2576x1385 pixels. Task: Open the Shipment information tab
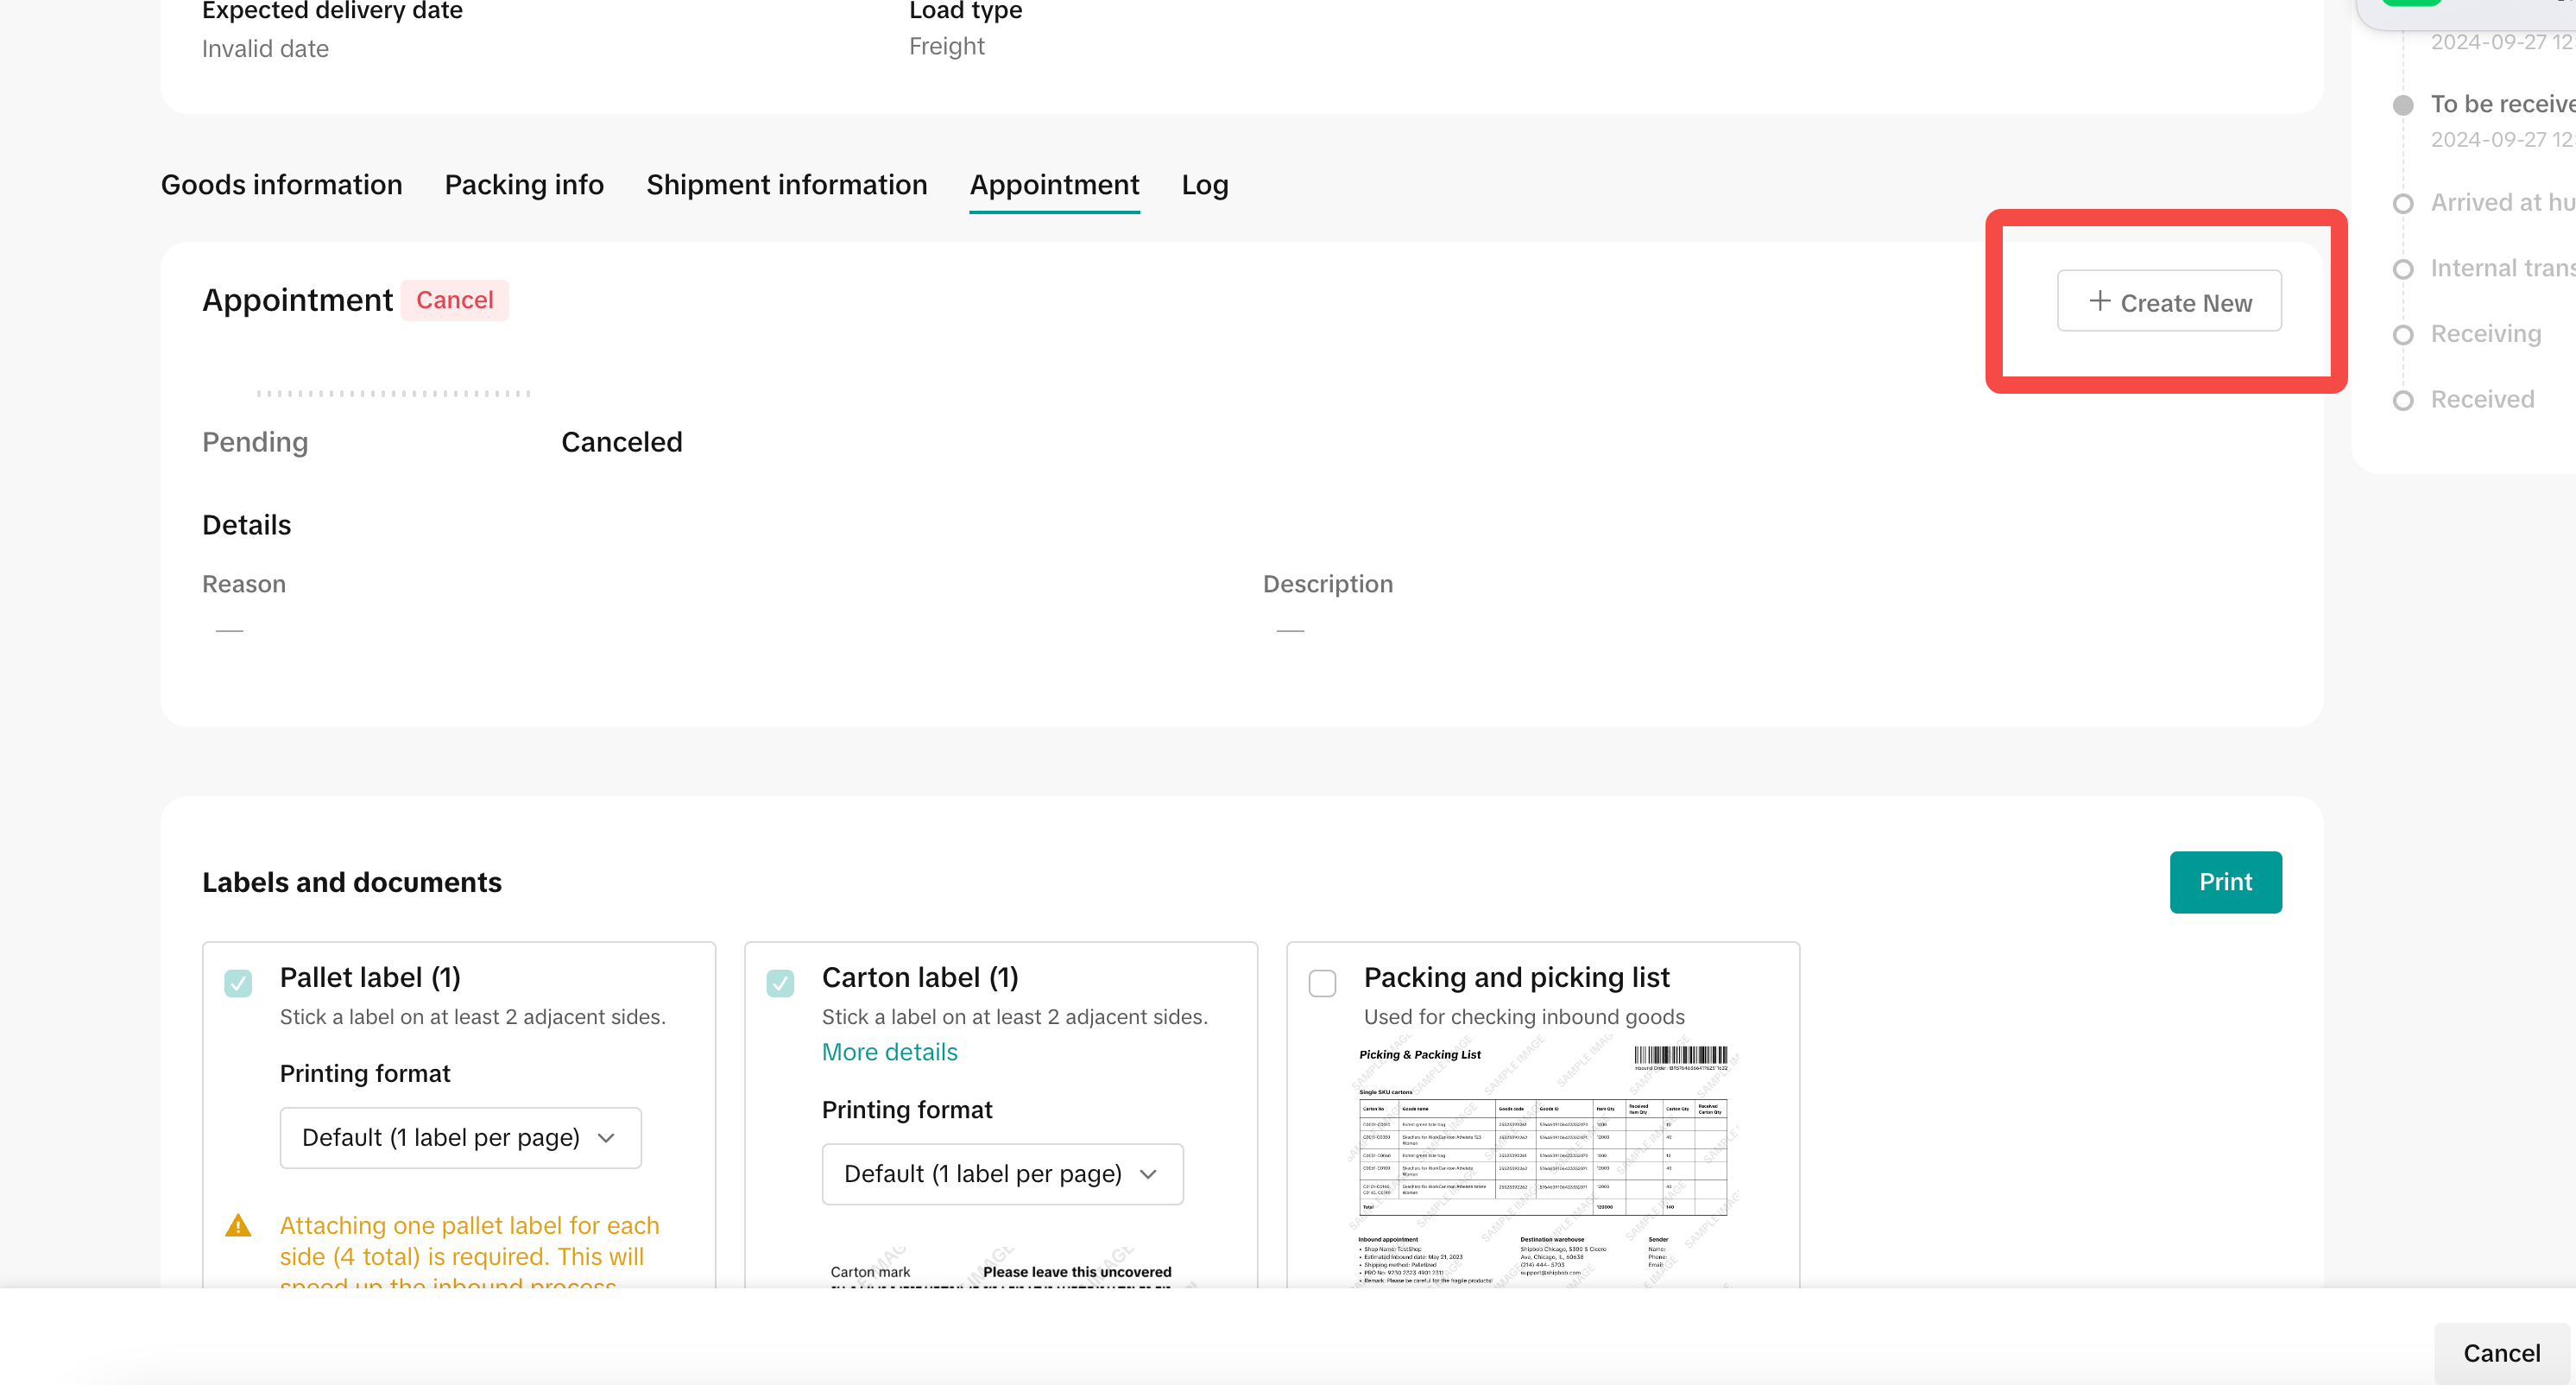point(786,185)
